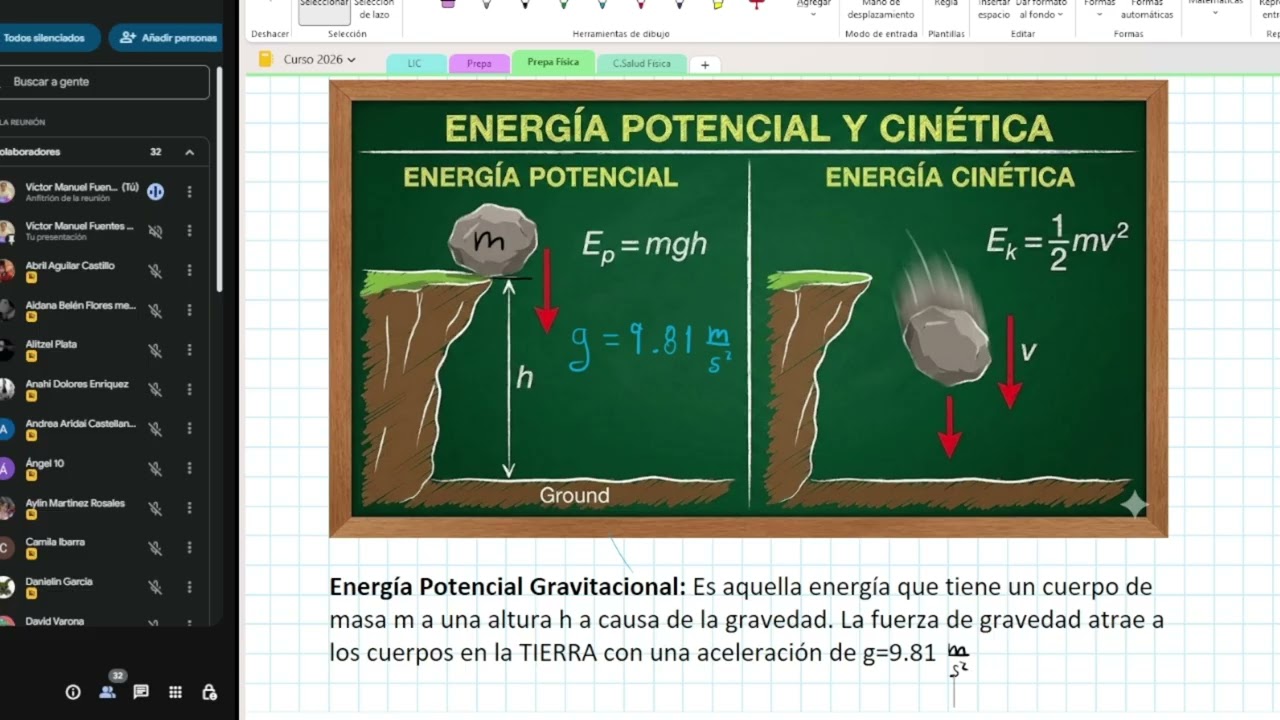Screen dimensions: 1280x720
Task: Click the sparkle icon on chalkboard corner
Action: [1134, 504]
